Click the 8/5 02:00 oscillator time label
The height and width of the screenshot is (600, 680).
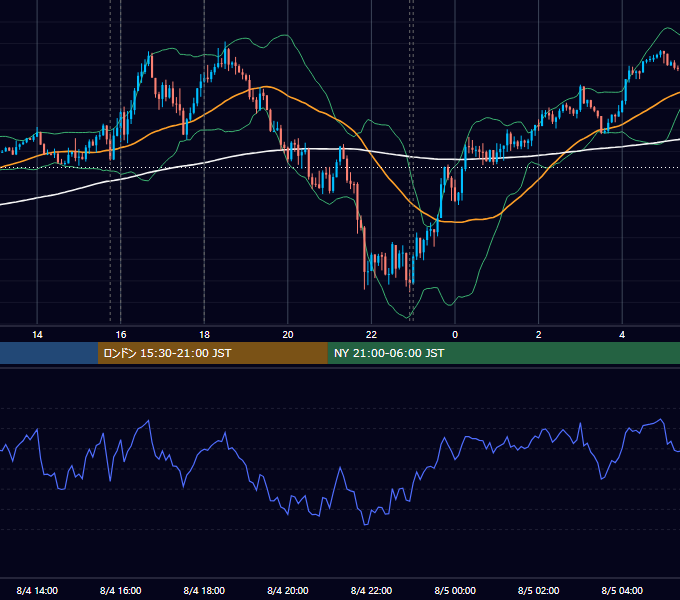coord(539,590)
